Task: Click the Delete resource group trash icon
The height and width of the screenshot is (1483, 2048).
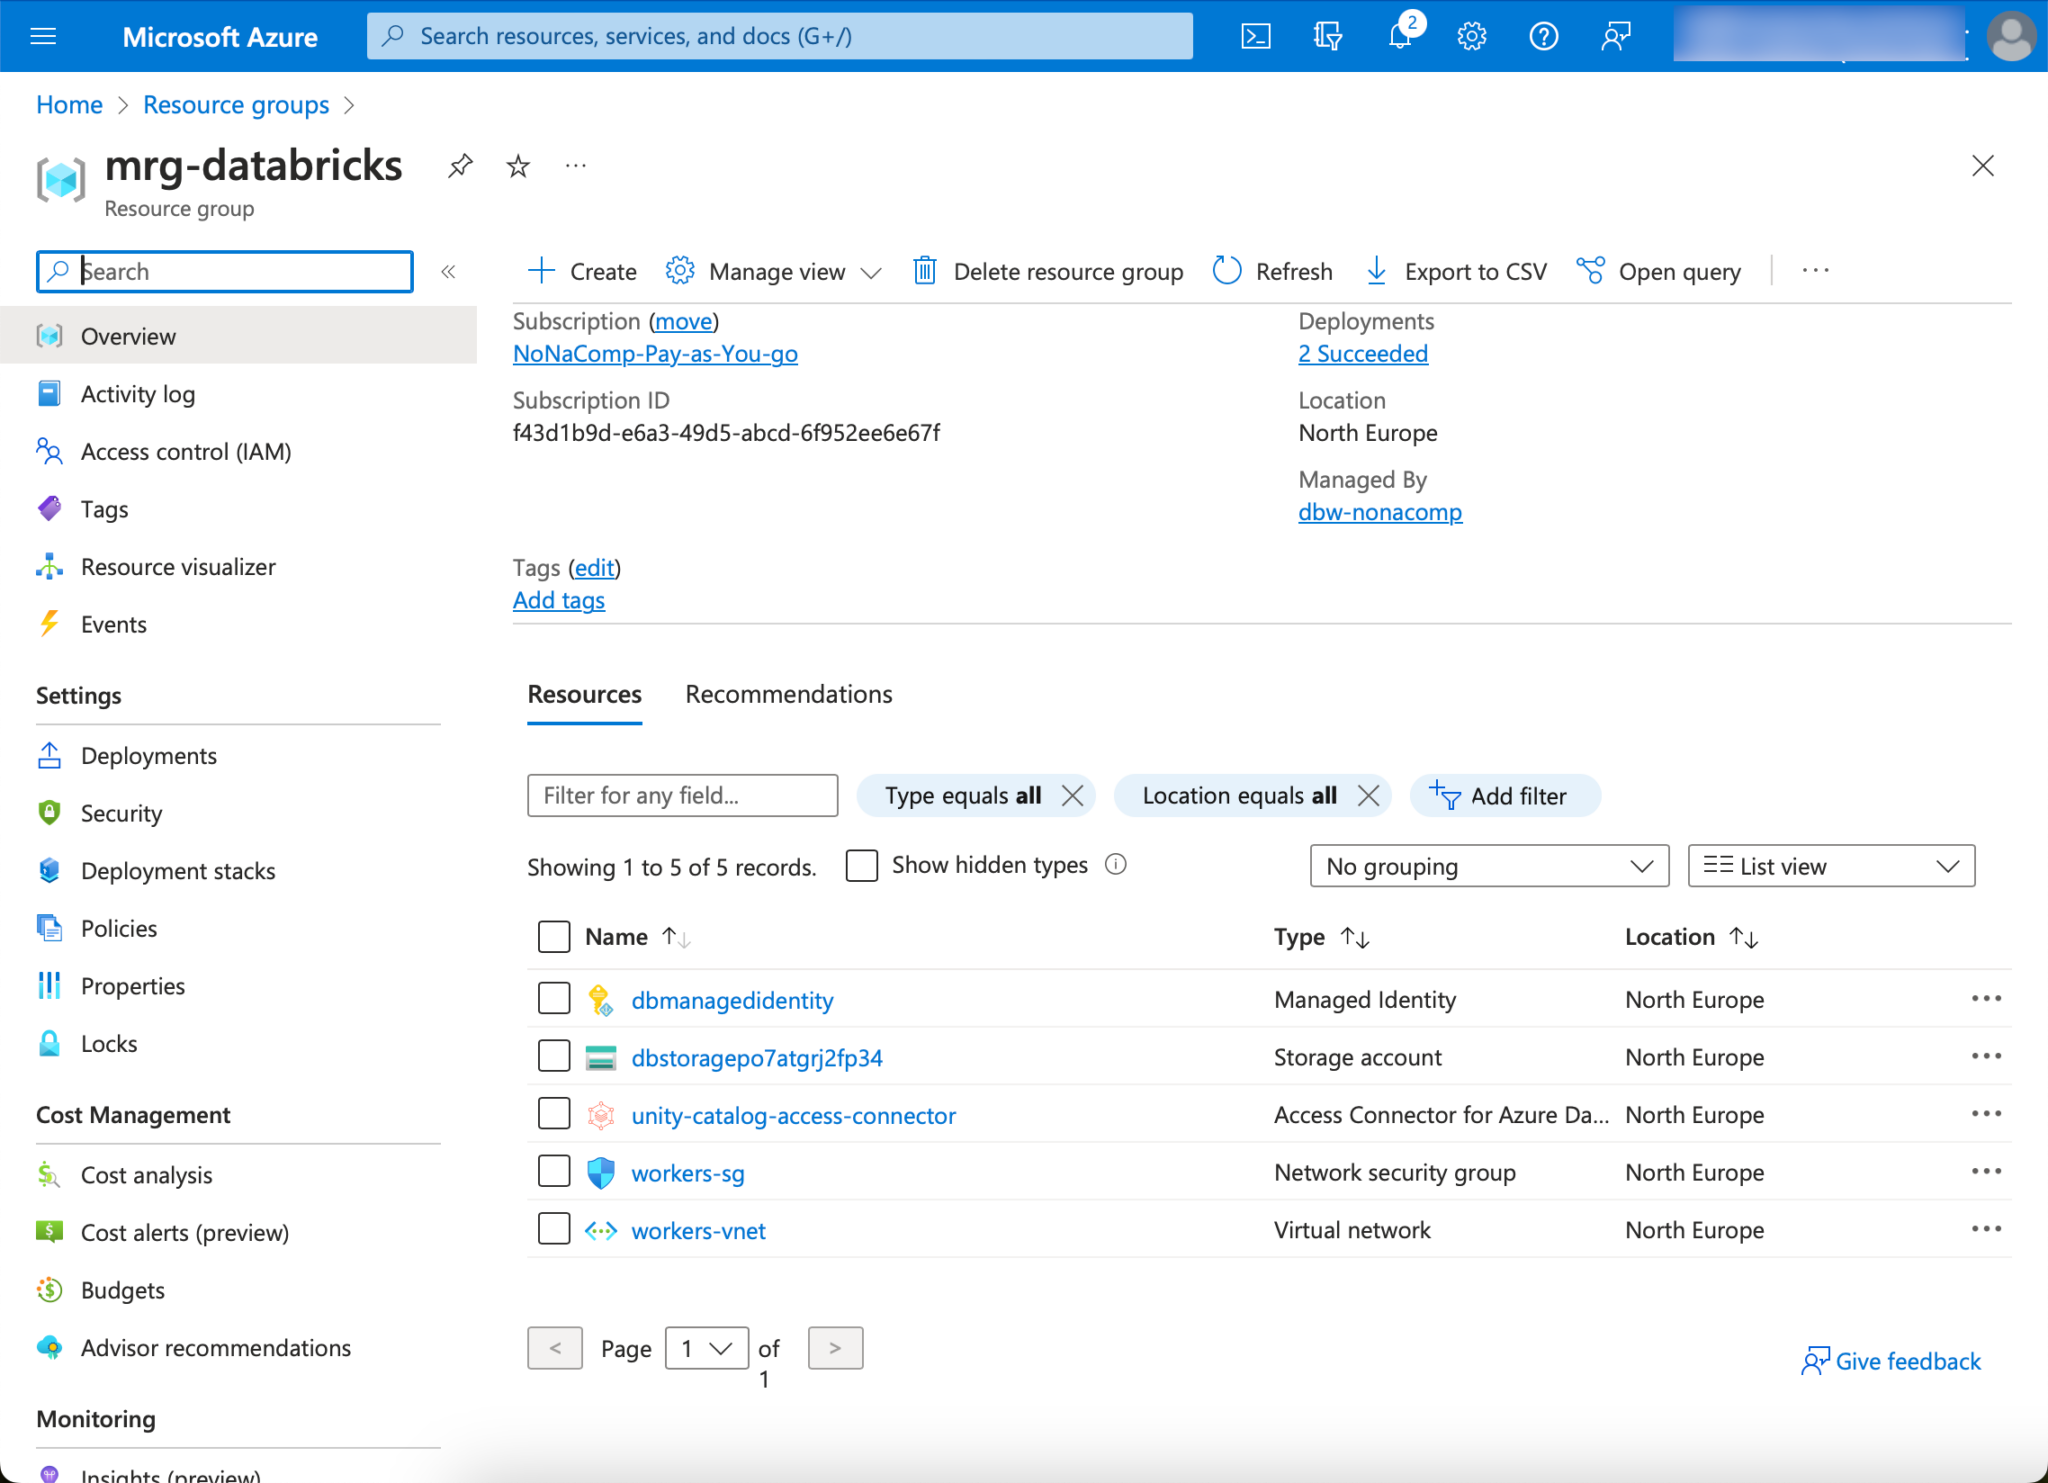Action: [x=925, y=271]
